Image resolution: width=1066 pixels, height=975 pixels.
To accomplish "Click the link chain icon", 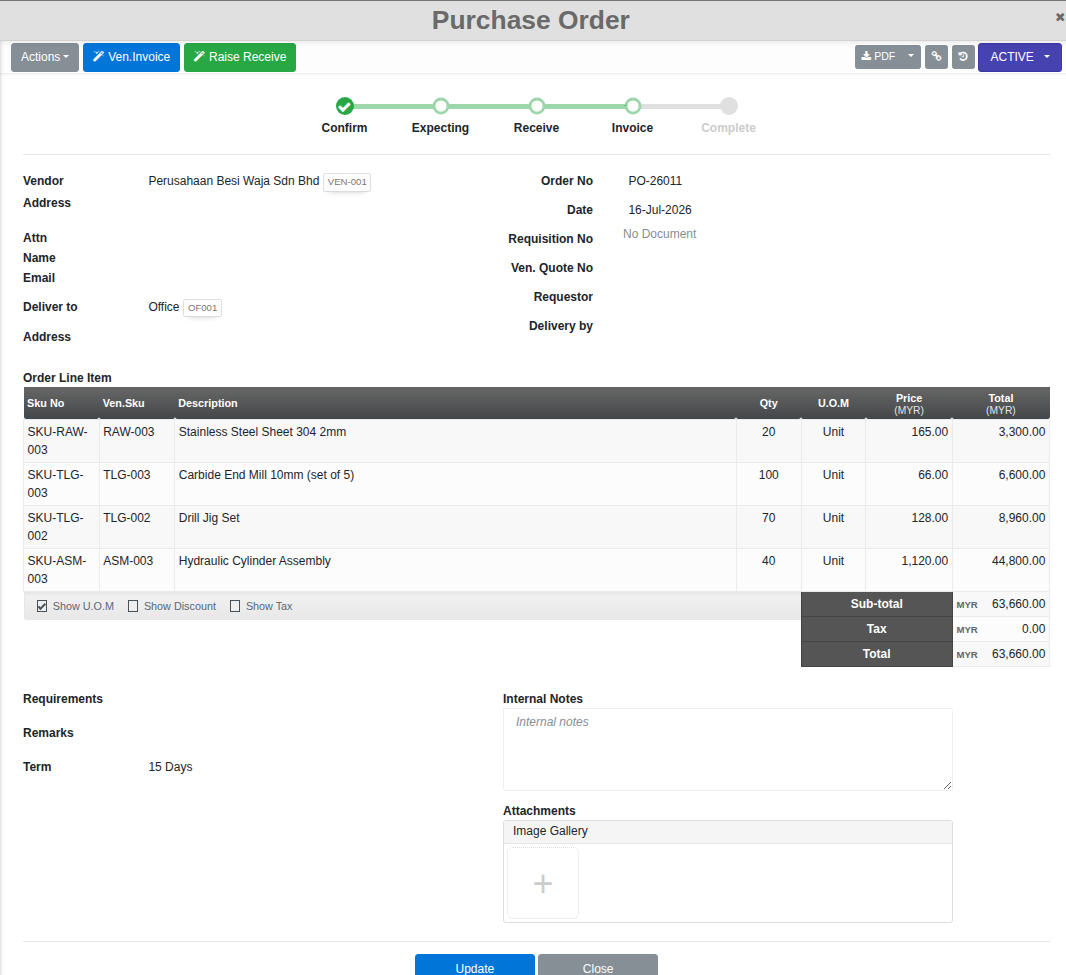I will coord(936,56).
